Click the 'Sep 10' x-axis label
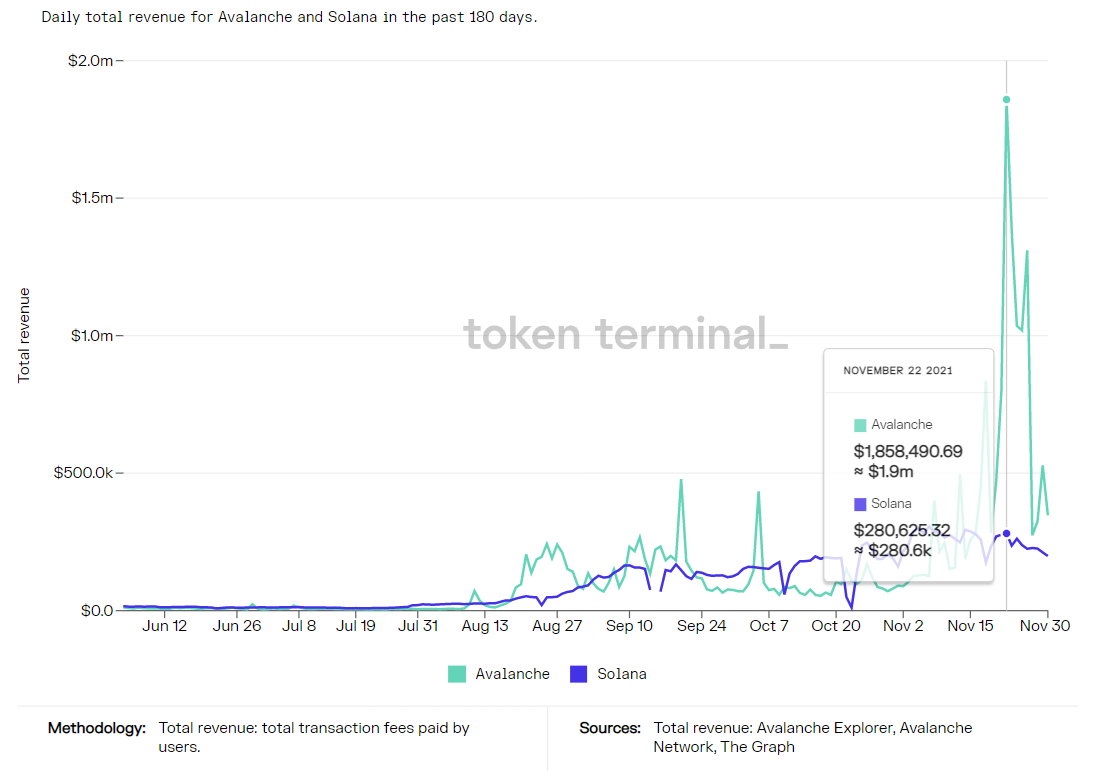 point(629,625)
